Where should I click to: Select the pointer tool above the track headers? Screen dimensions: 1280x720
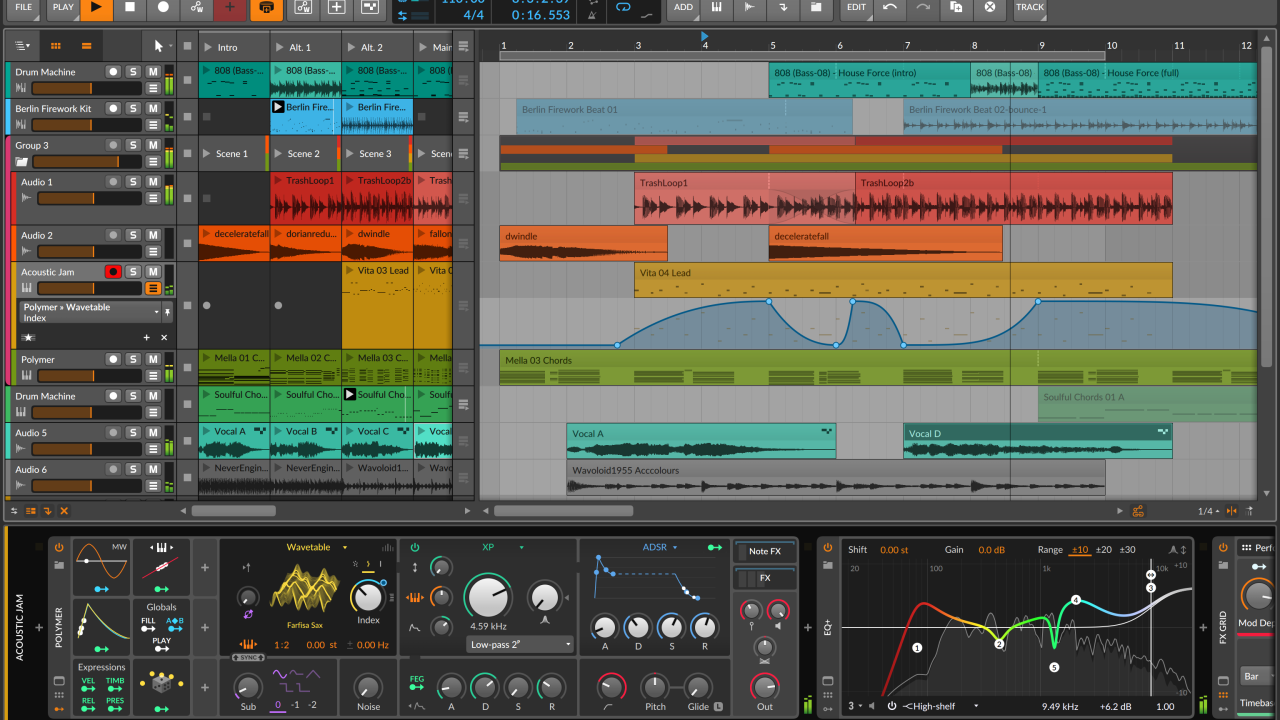156,46
